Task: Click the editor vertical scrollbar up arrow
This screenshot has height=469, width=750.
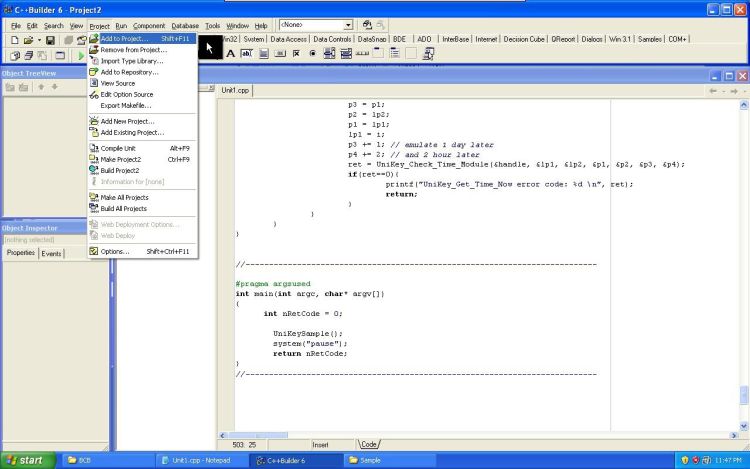Action: pyautogui.click(x=744, y=105)
